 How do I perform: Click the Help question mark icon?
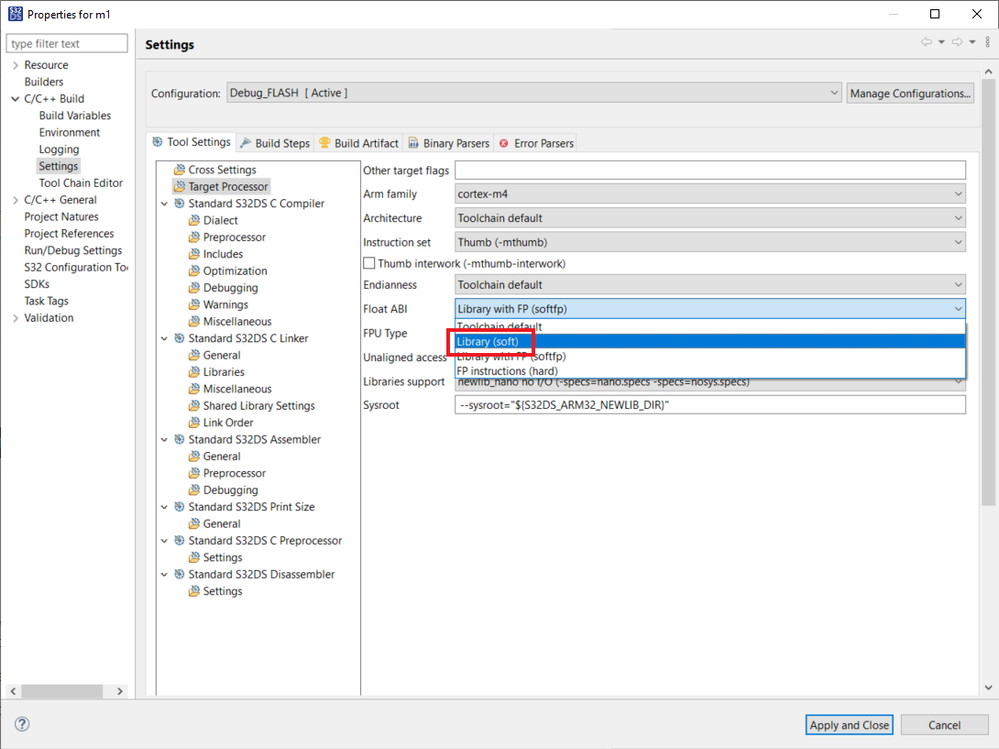tap(22, 725)
